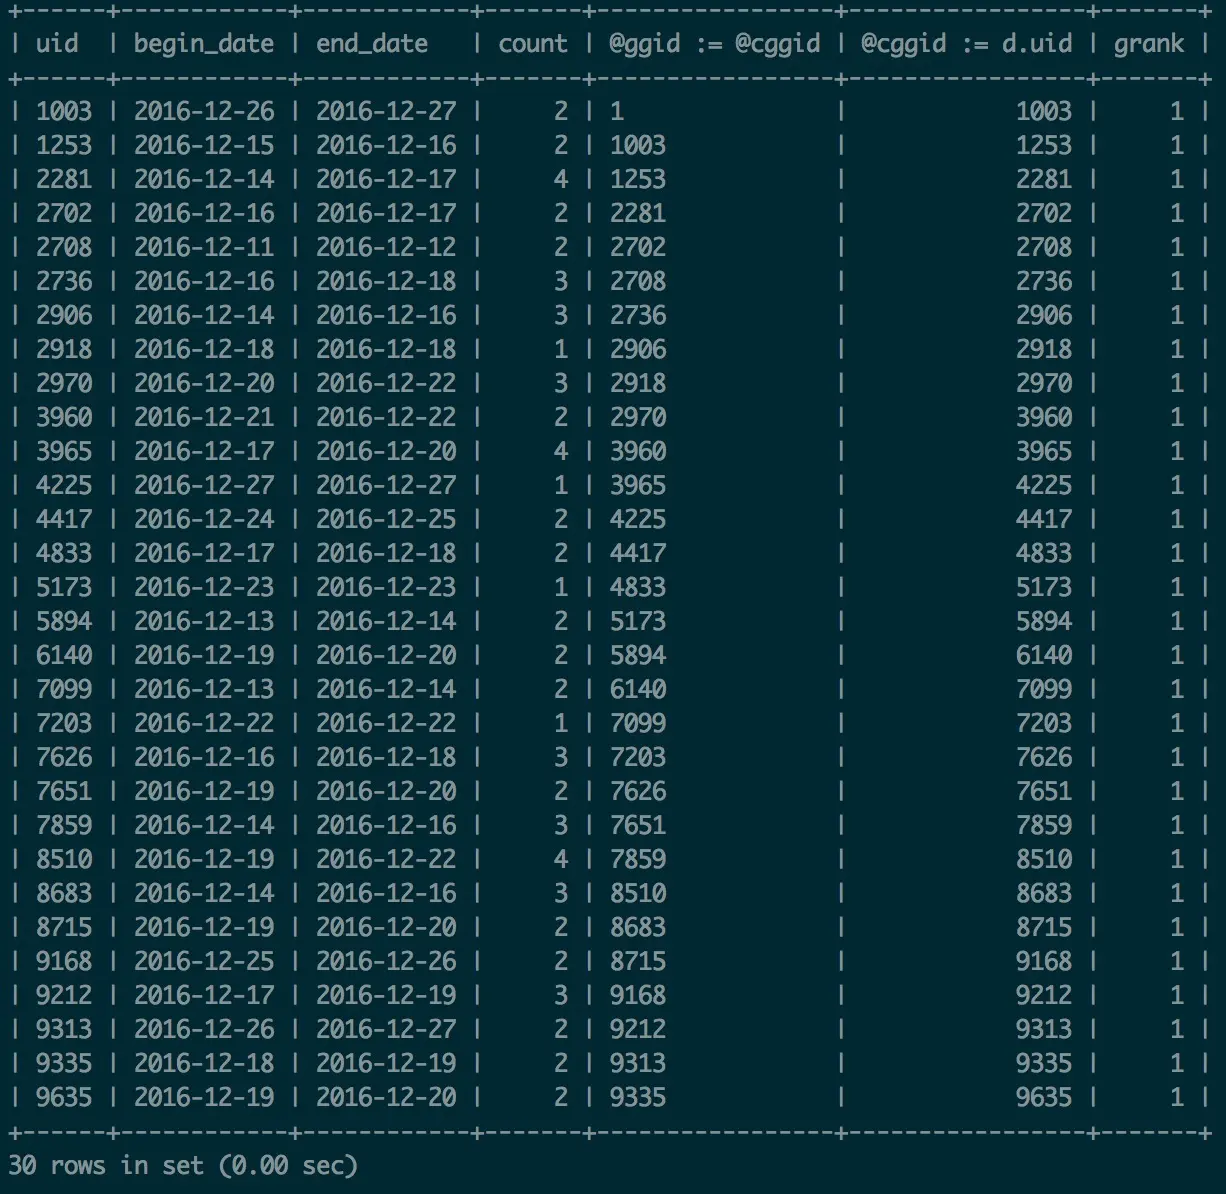Click the 'count' column header
This screenshot has height=1194, width=1226.
(533, 44)
